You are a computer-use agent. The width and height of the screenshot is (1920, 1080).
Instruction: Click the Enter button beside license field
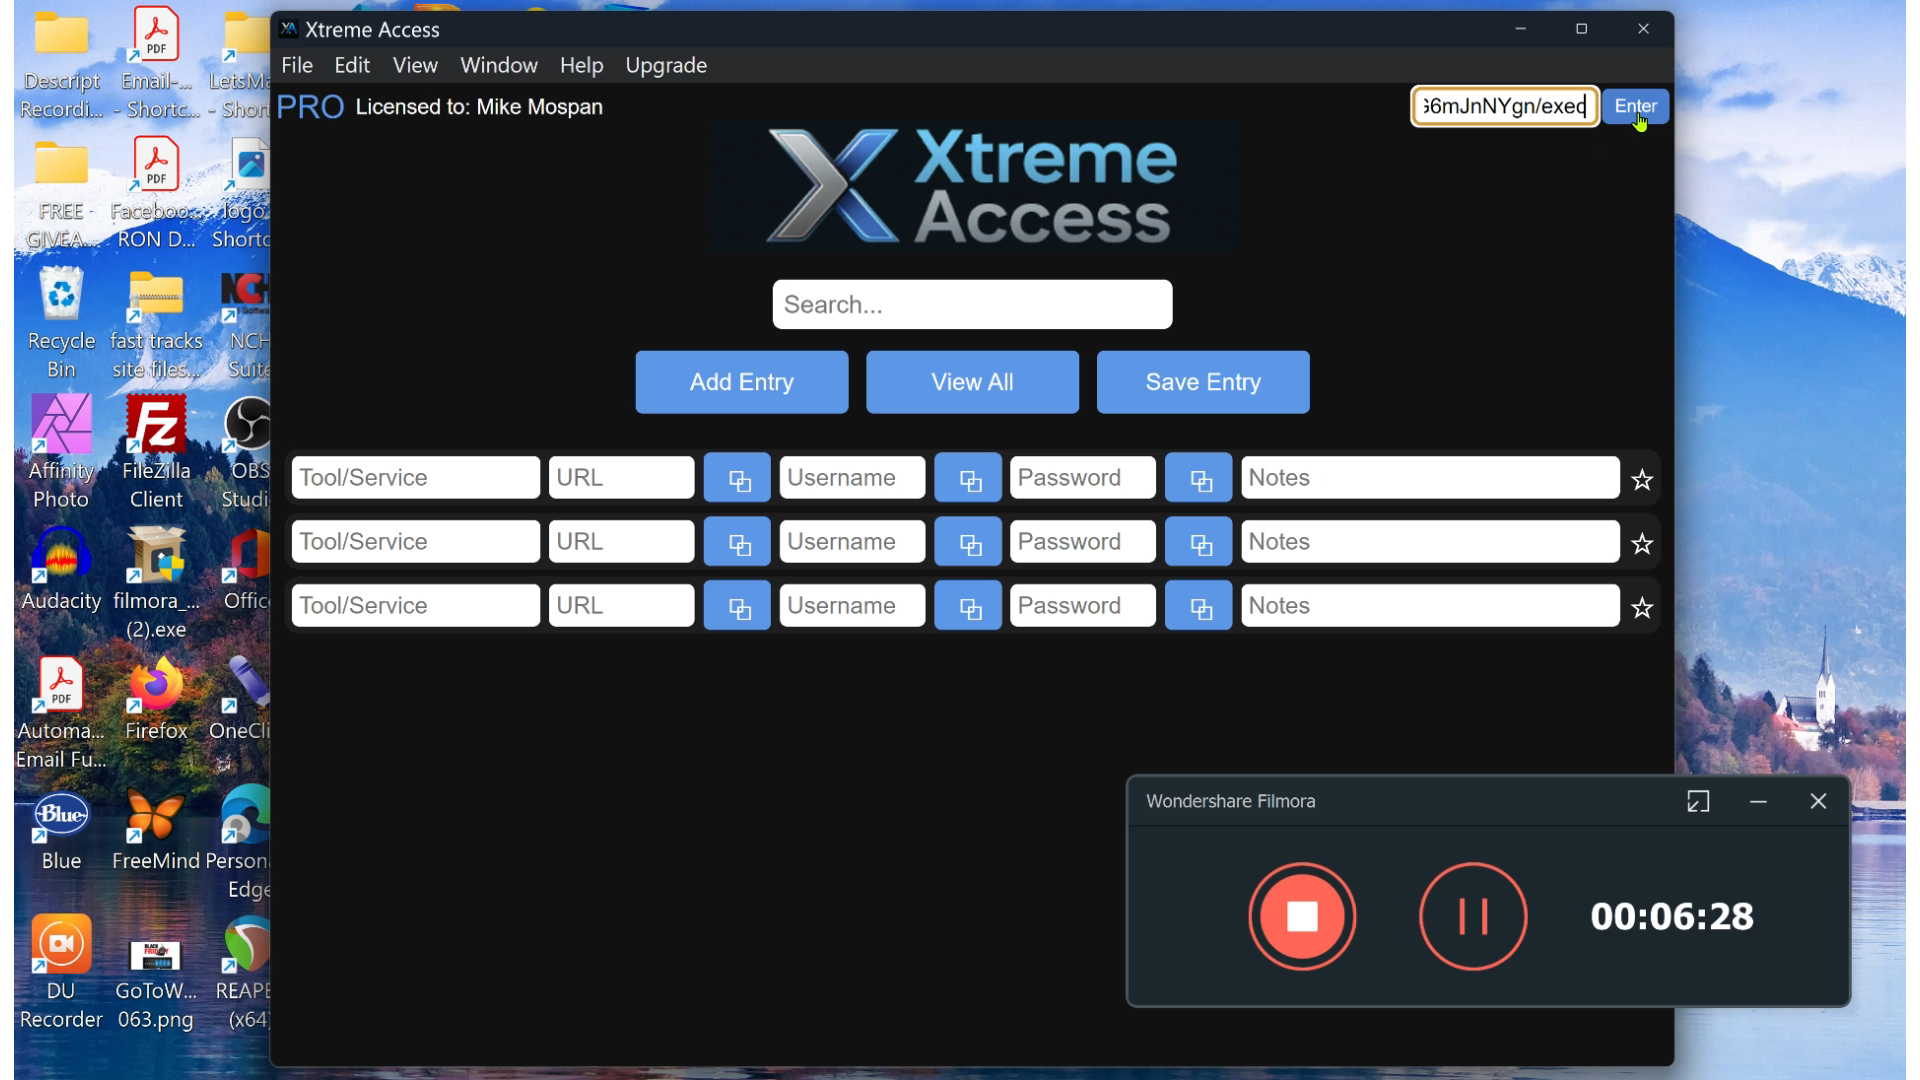tap(1635, 106)
